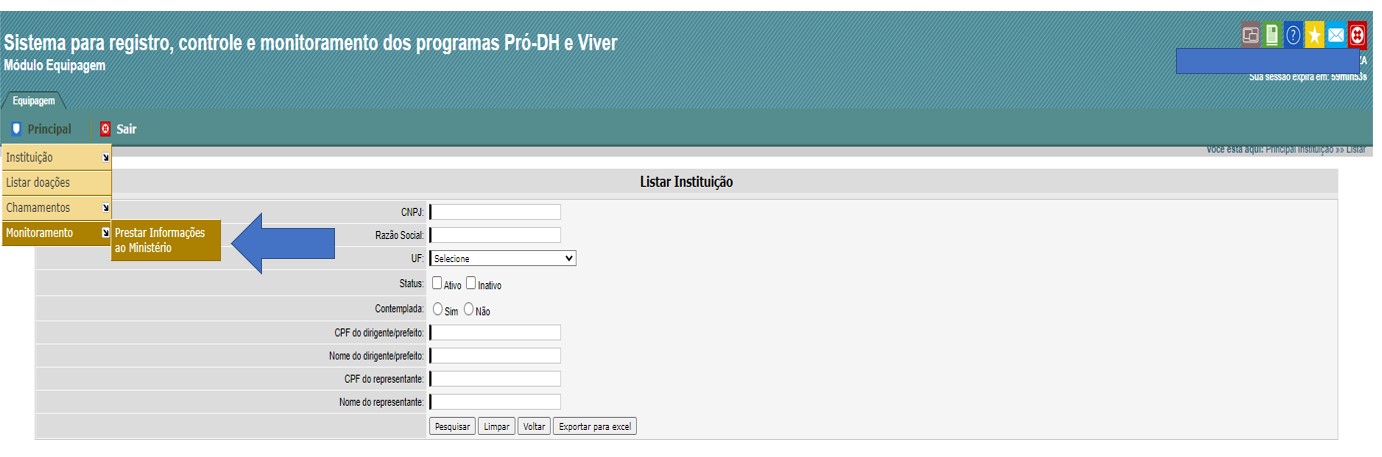Focus CPF do dirigente/prefeito field
1382x457 pixels.
coord(495,332)
